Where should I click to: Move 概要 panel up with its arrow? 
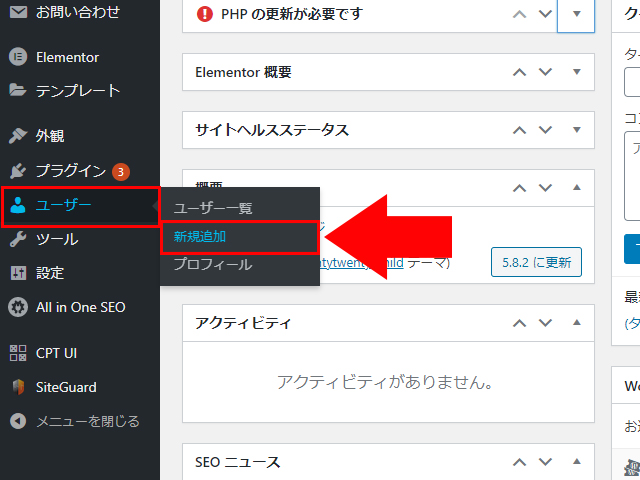tap(519, 188)
